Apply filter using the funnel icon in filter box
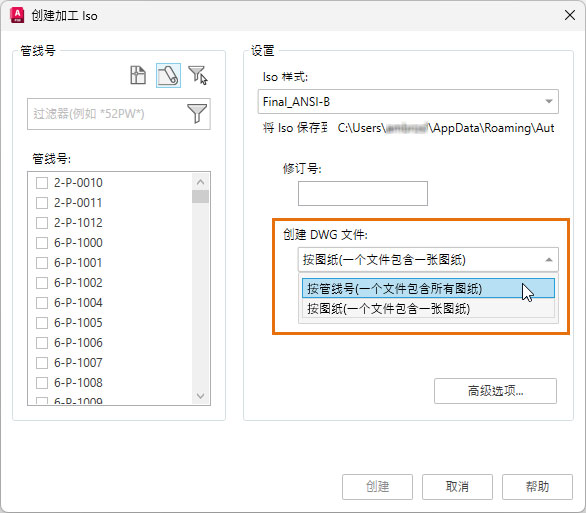Image resolution: width=586 pixels, height=513 pixels. tap(197, 114)
